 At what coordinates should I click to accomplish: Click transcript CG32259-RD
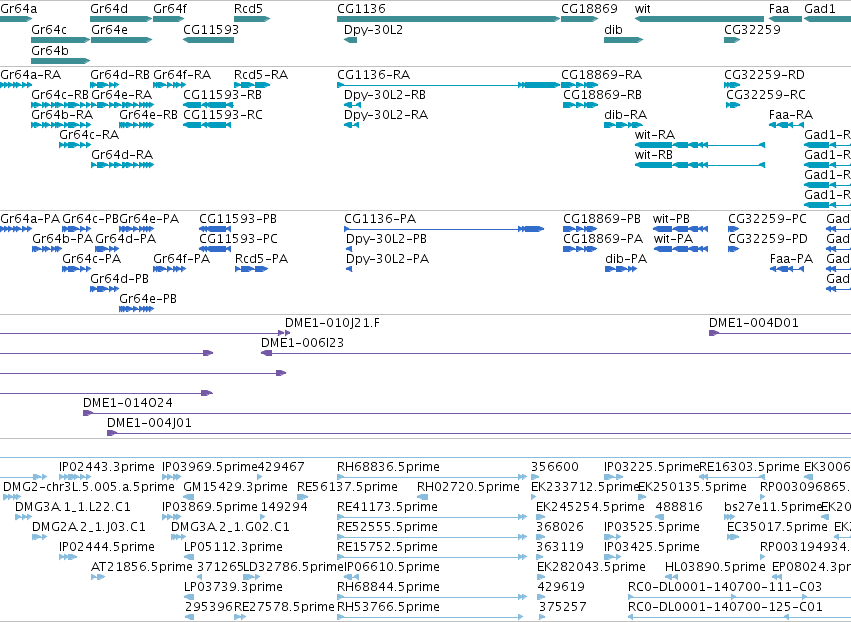coord(764,75)
